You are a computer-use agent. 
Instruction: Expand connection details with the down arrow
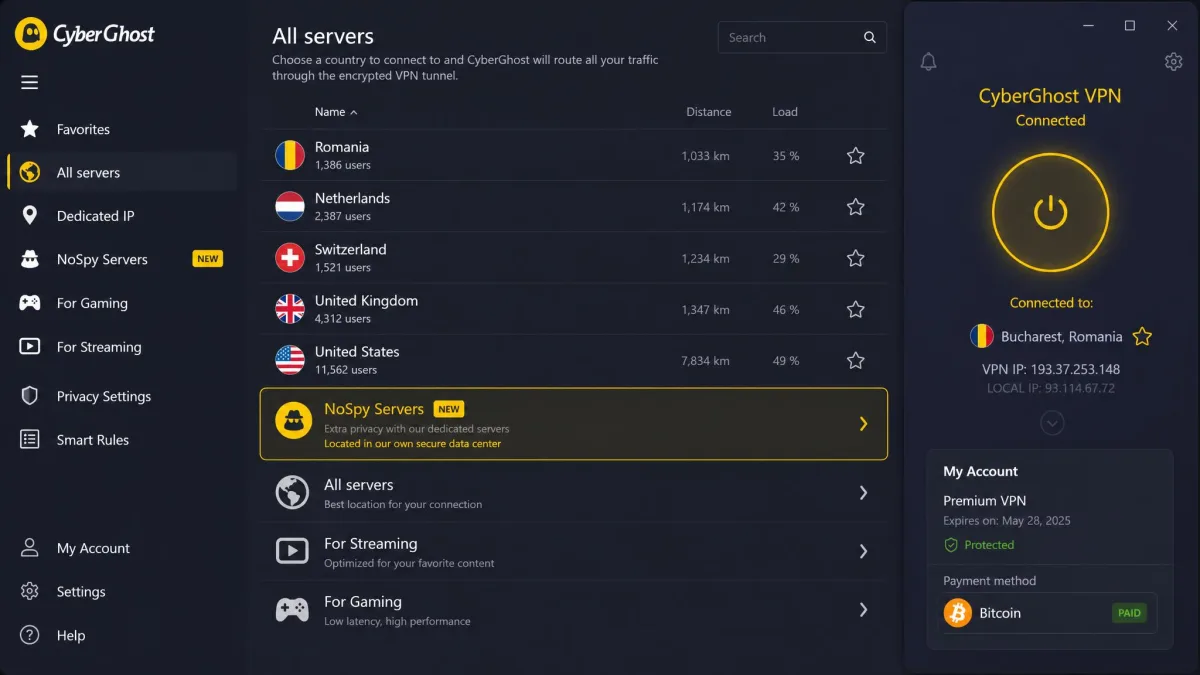[x=1051, y=423]
